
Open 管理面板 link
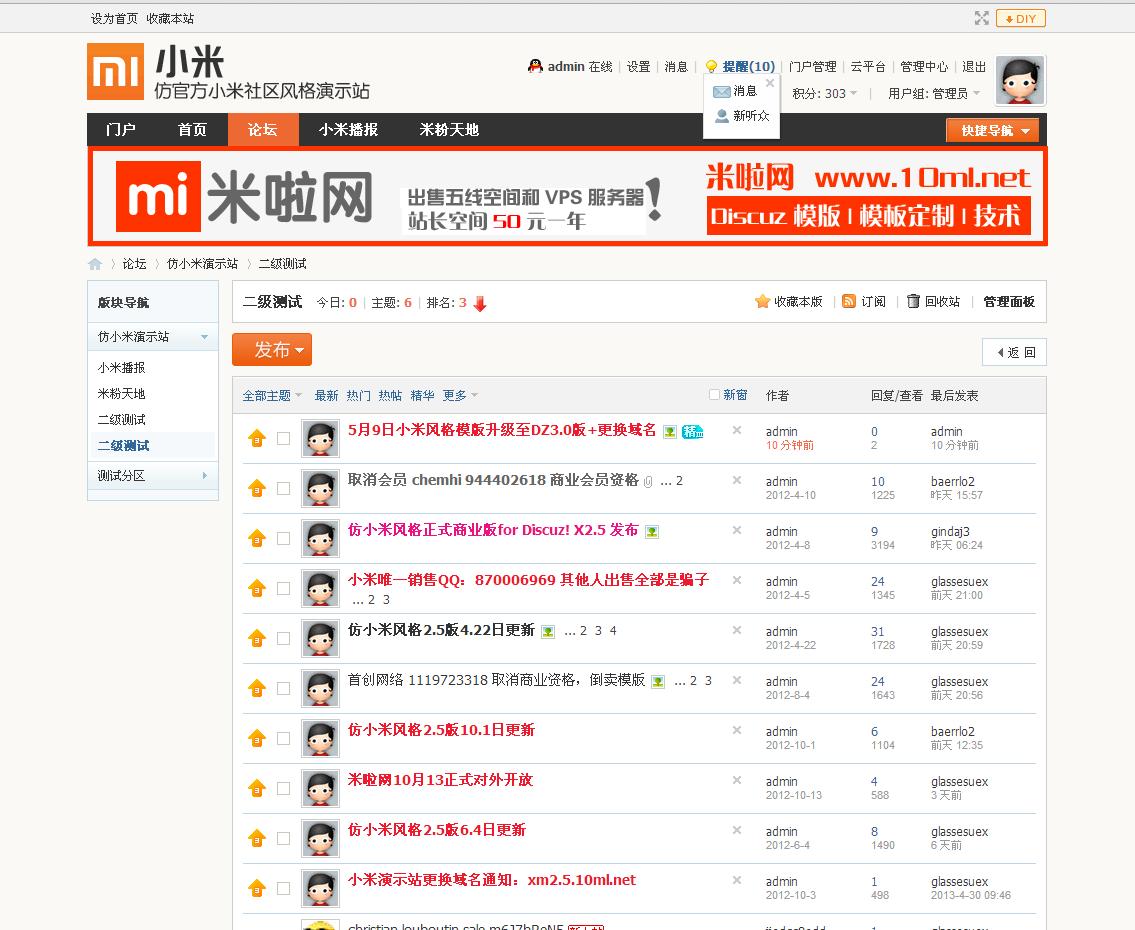click(x=1008, y=302)
